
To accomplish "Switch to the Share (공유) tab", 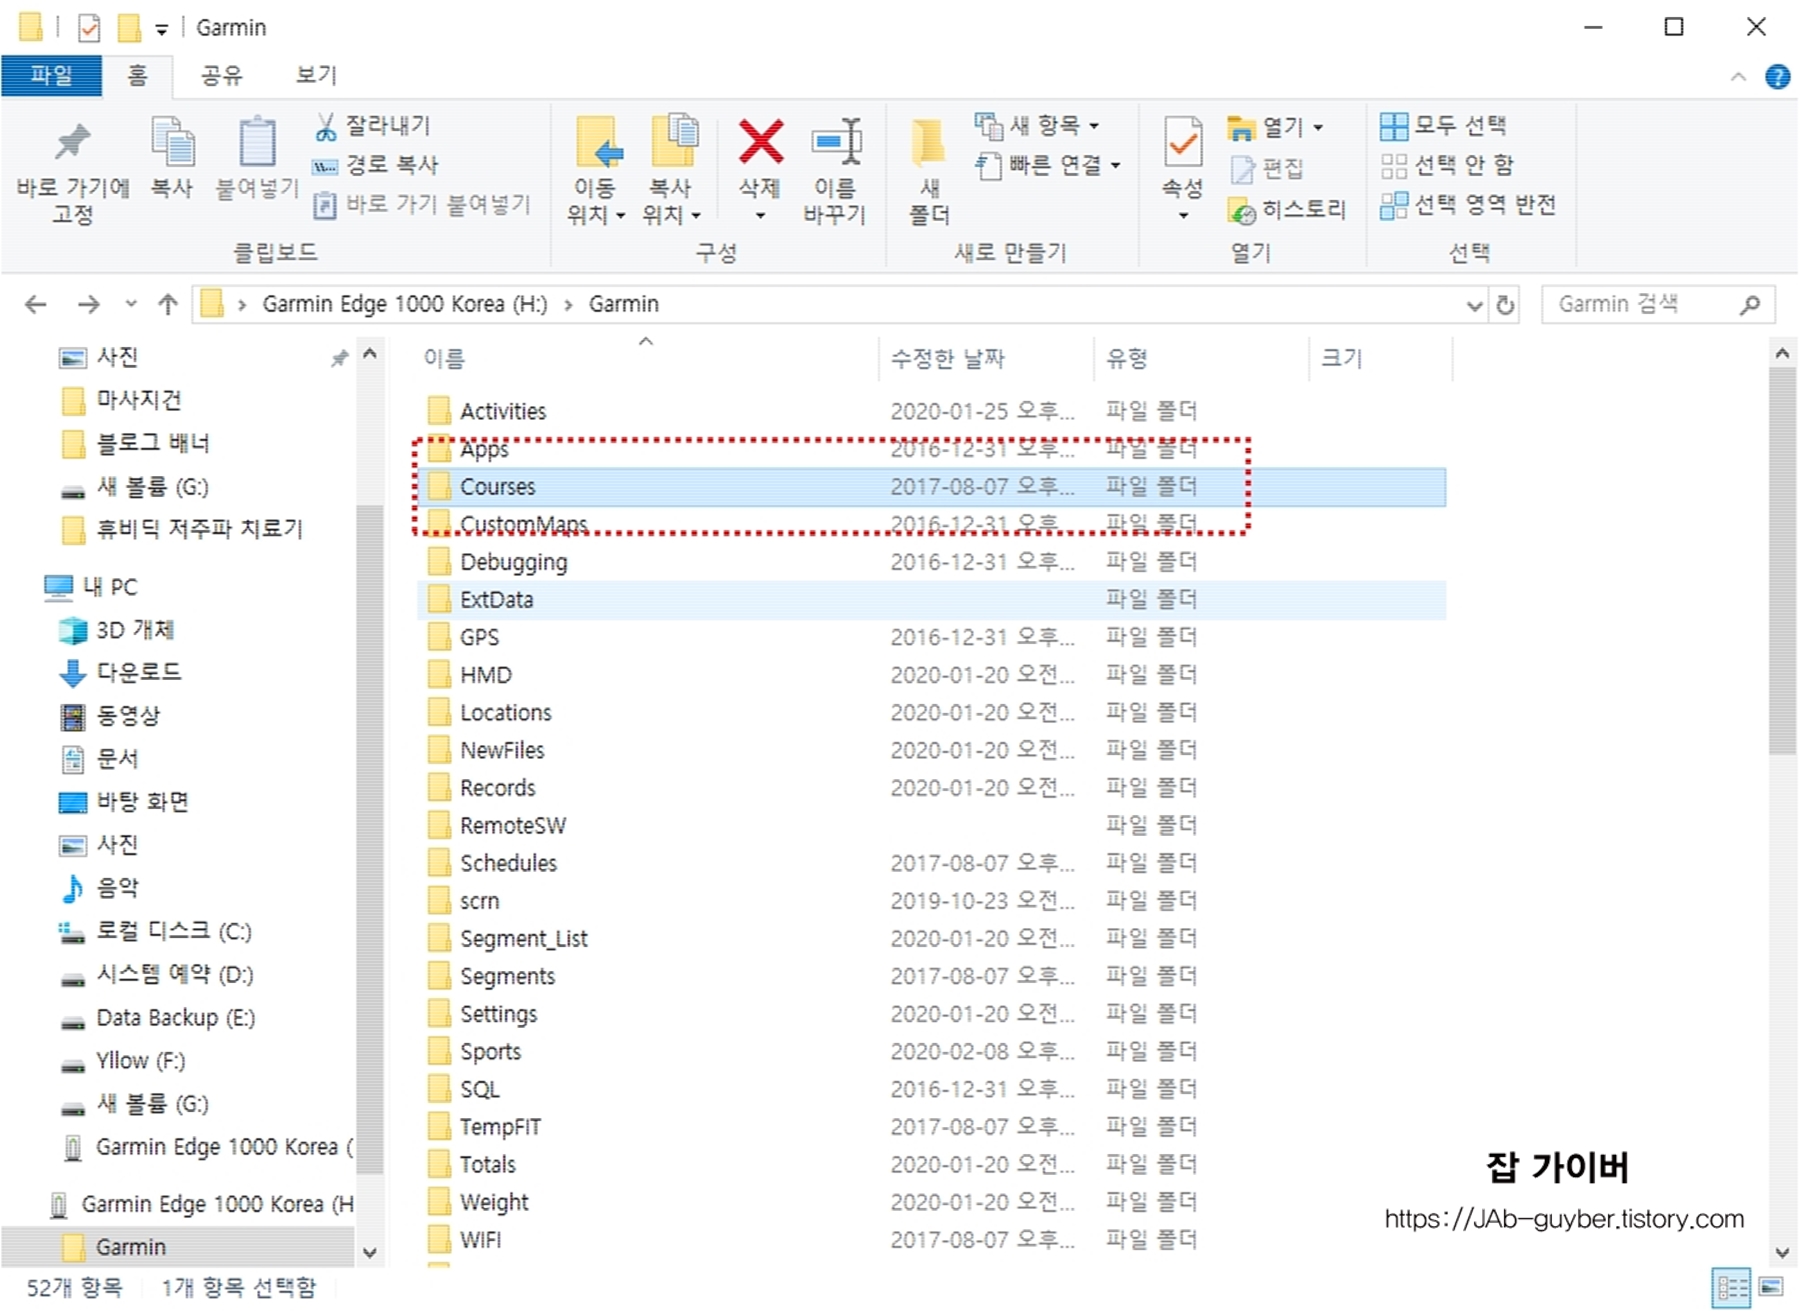I will [x=221, y=76].
